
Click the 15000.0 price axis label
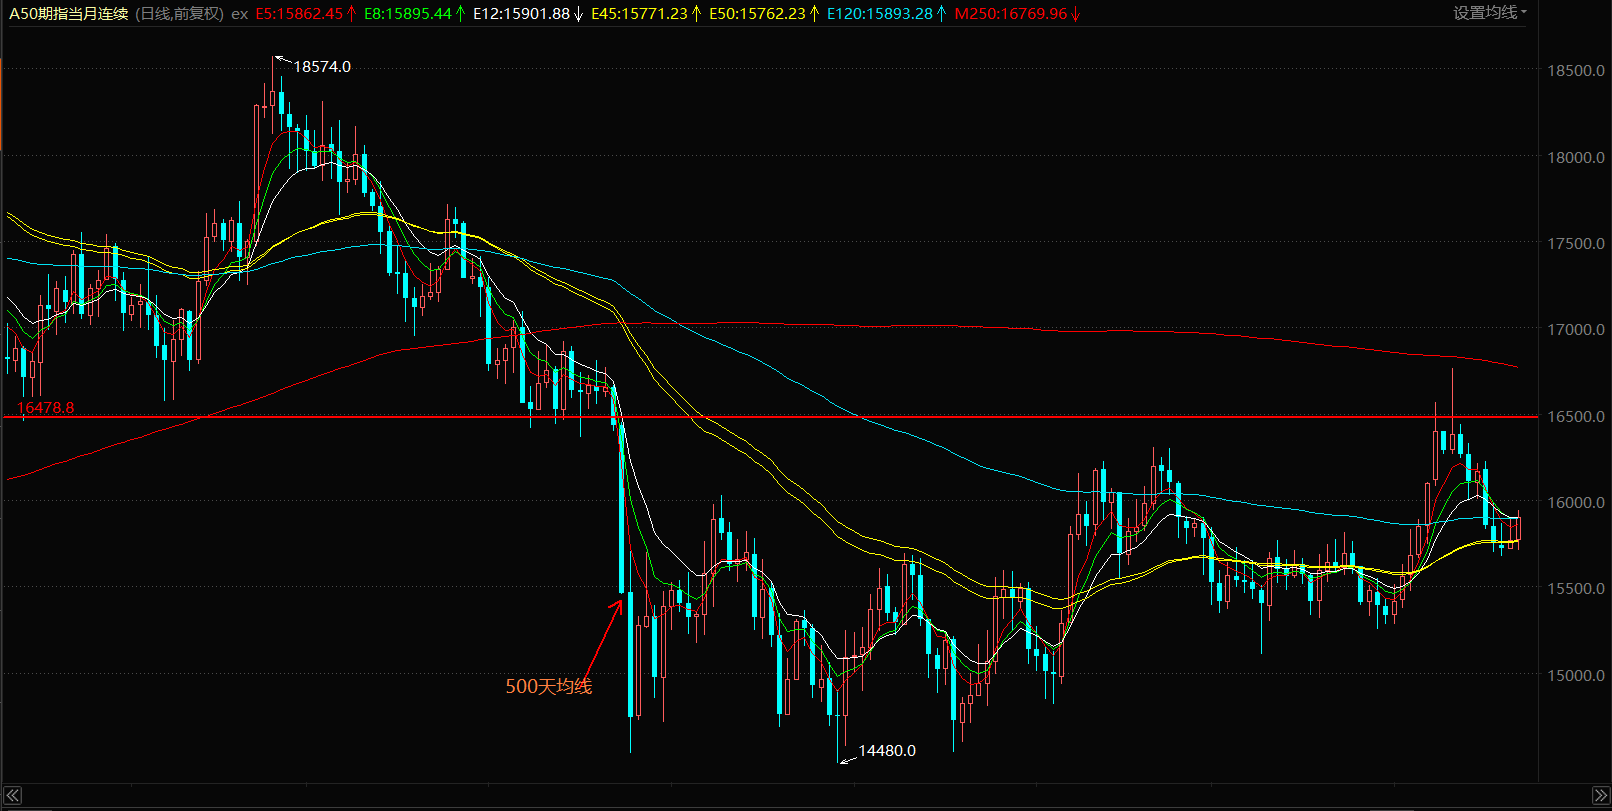point(1576,676)
